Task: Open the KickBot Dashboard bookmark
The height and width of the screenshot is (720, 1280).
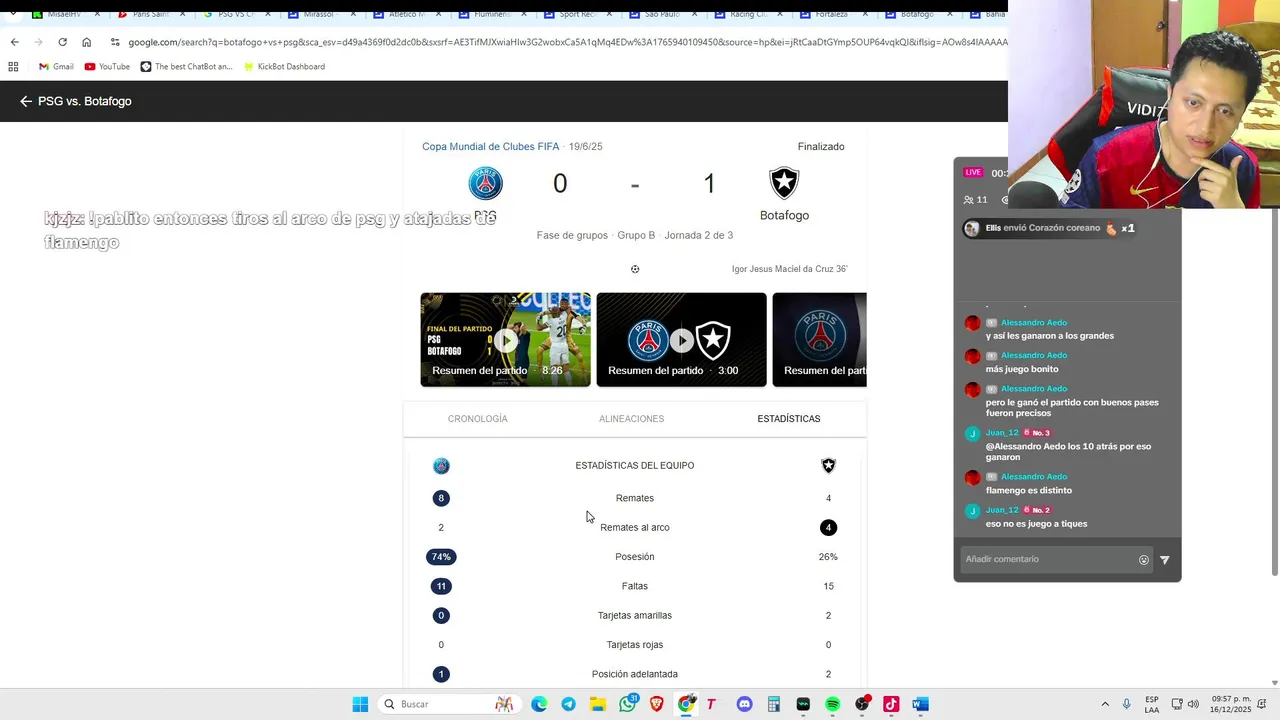Action: [283, 67]
